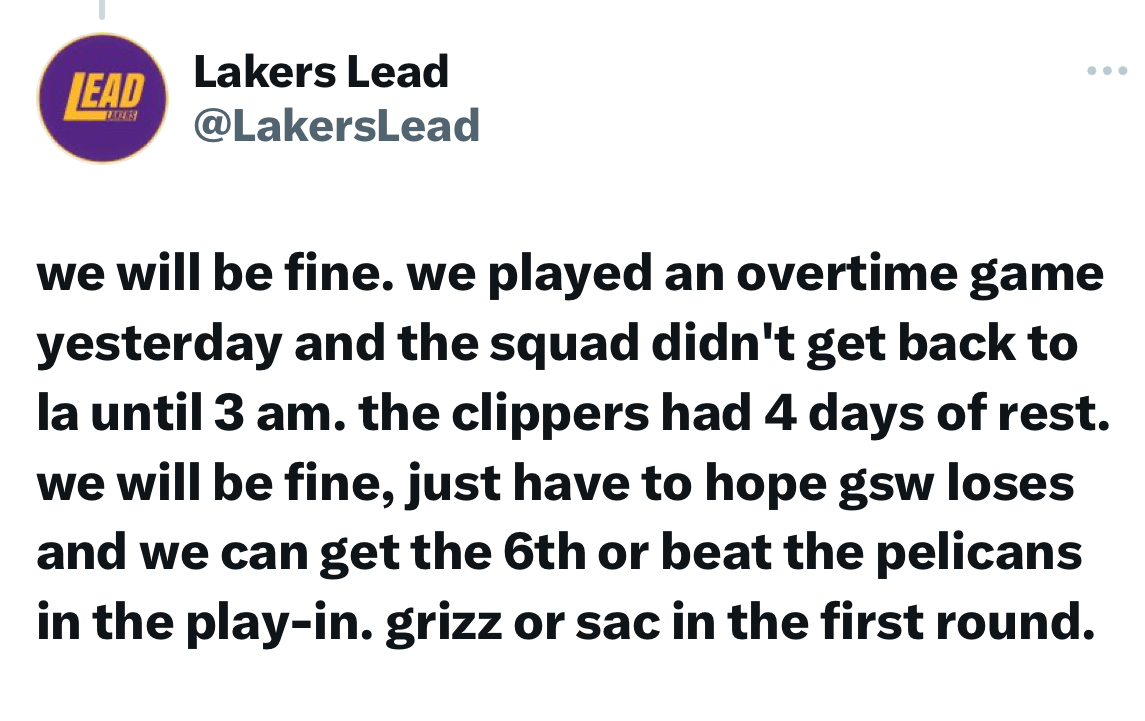The image size is (1145, 721).
Task: Click the line starting 'yesterday and the squad'
Action: 557,345
